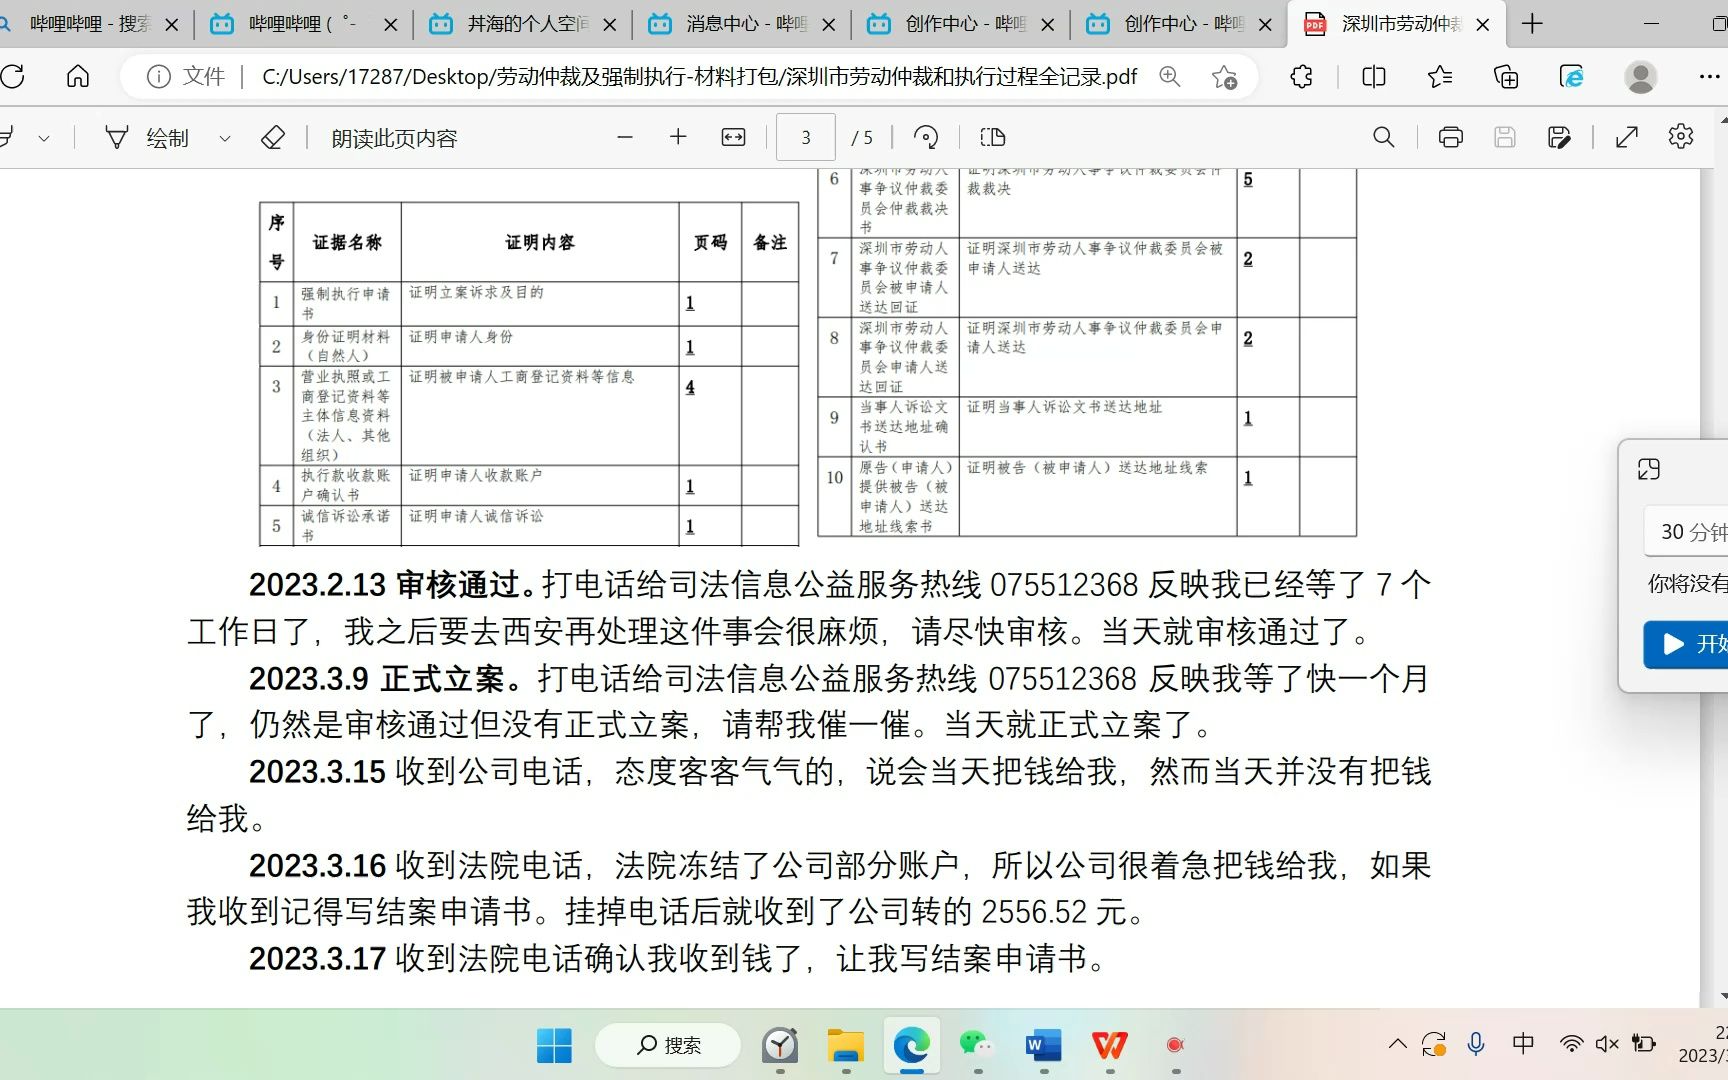The image size is (1728, 1080).
Task: Open user profile avatar
Action: (x=1641, y=77)
